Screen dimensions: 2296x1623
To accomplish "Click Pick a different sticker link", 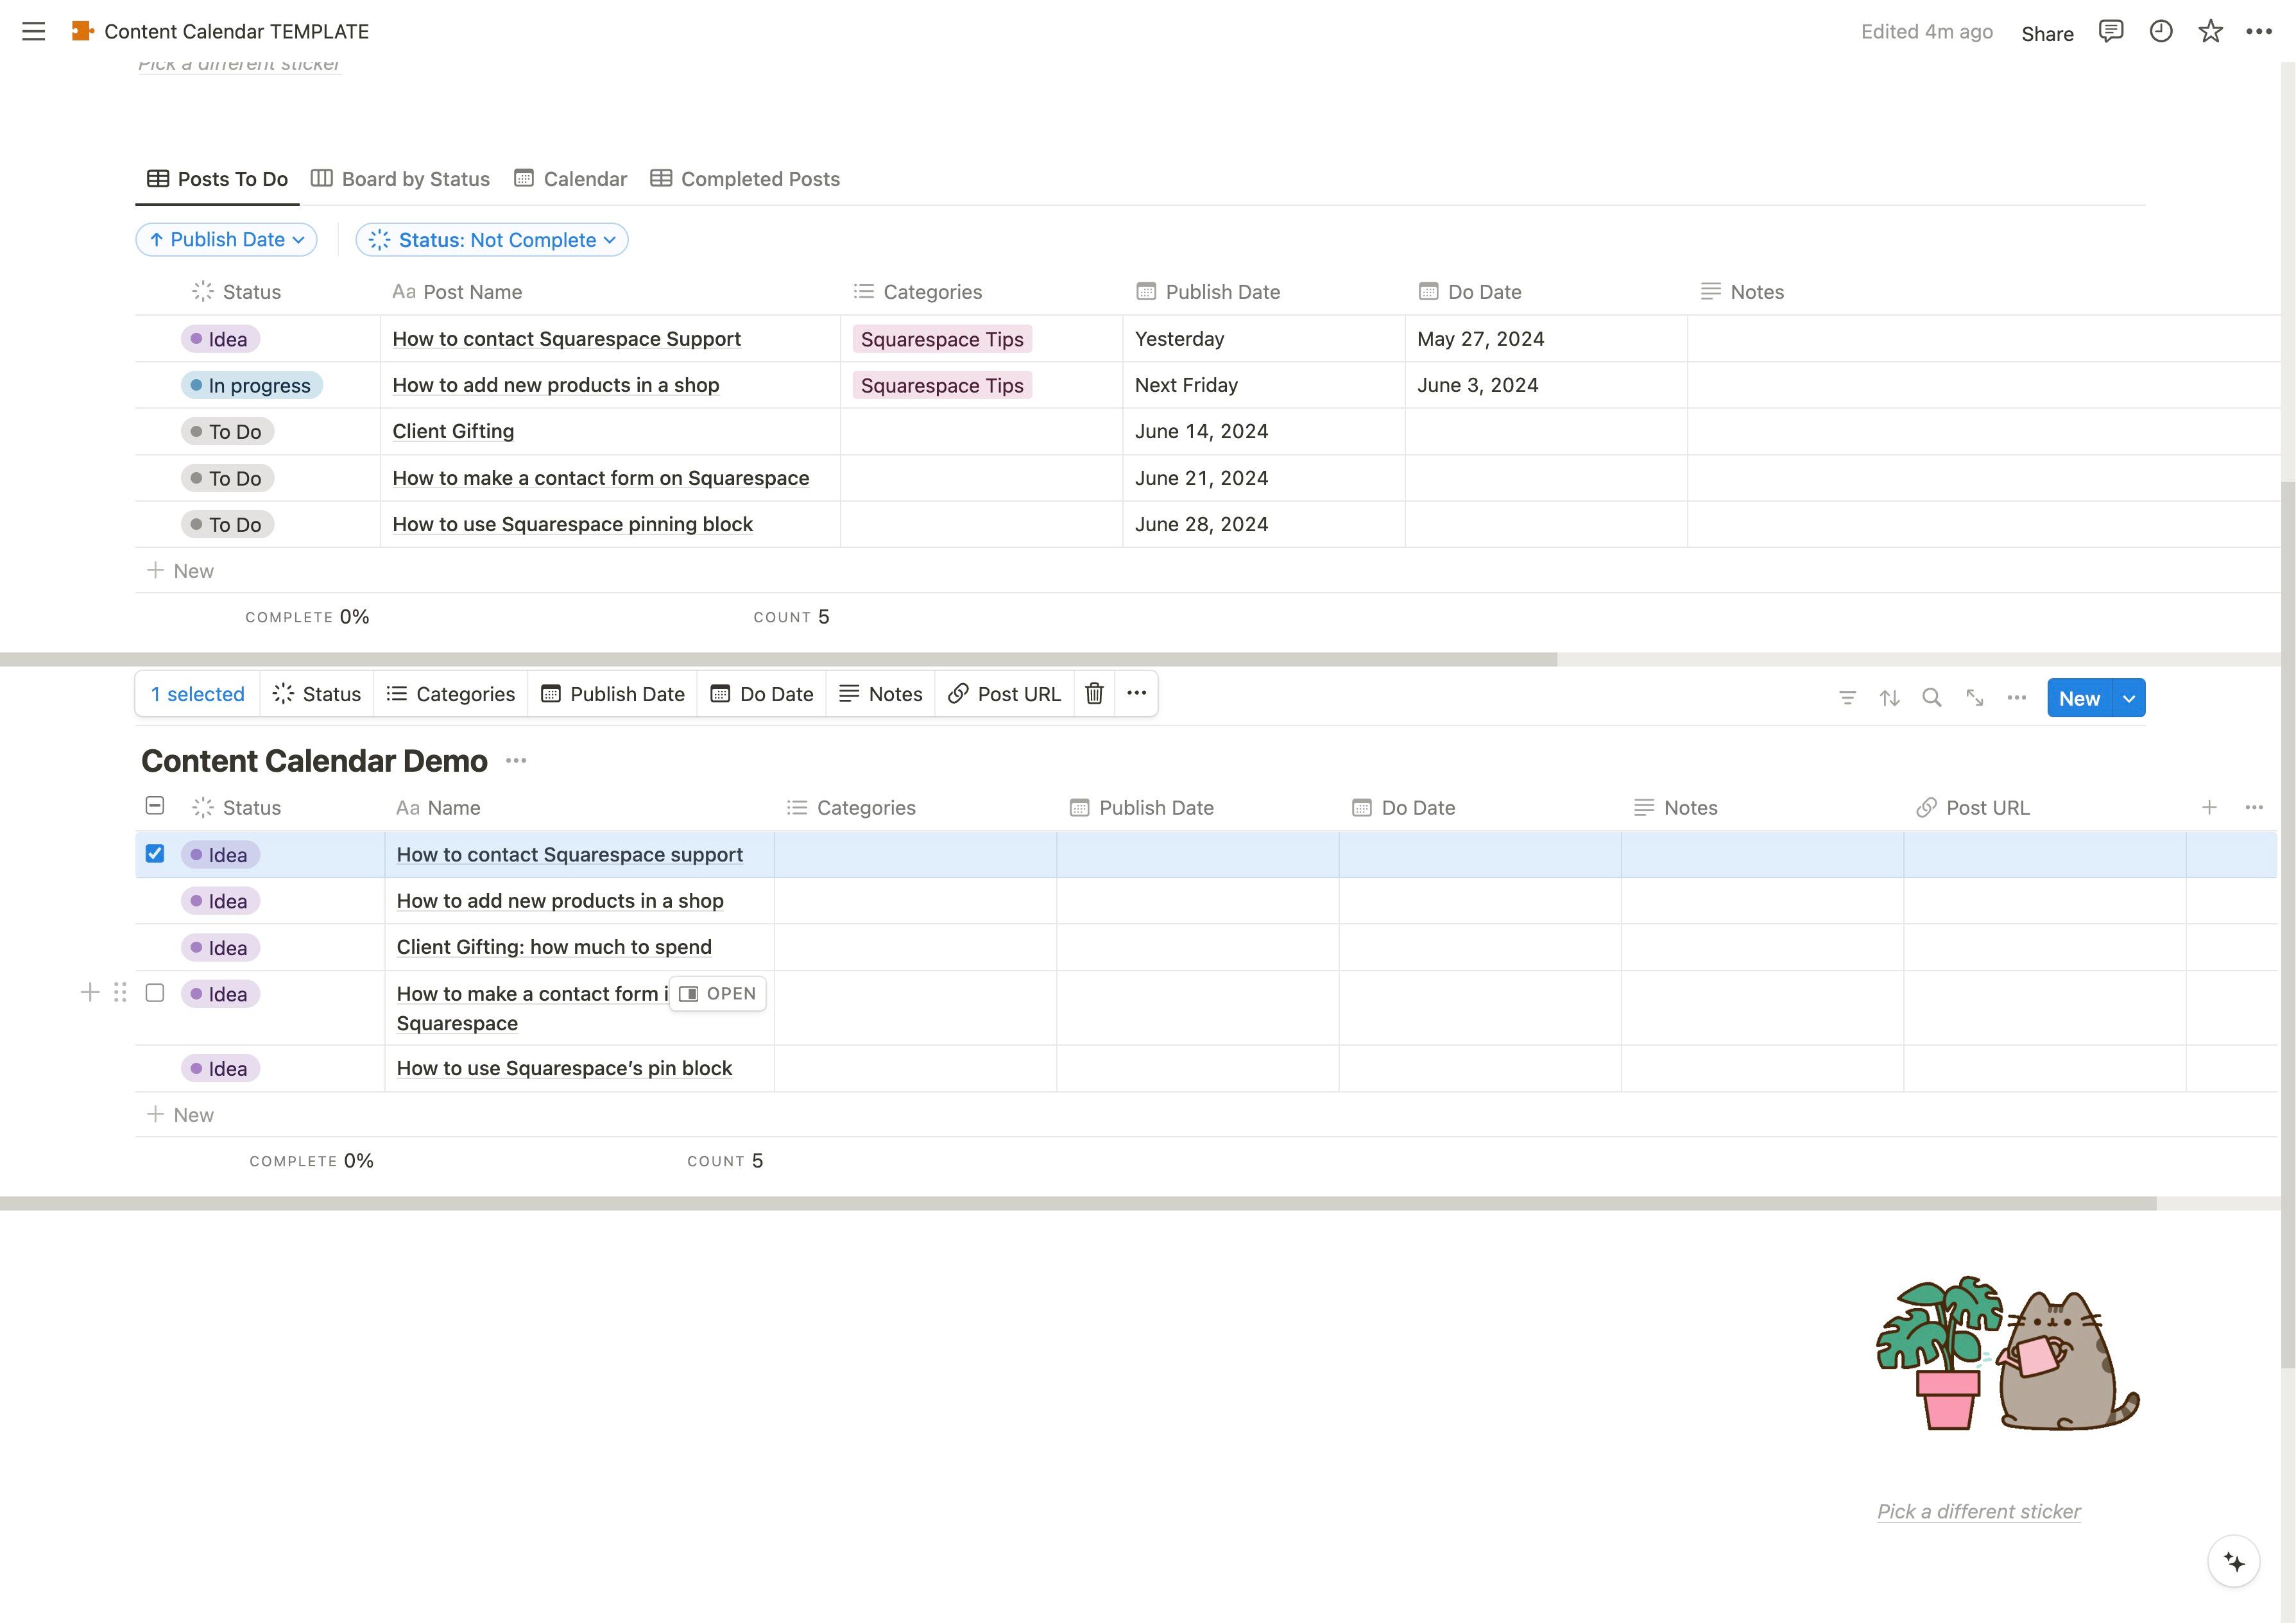I will (1978, 1511).
